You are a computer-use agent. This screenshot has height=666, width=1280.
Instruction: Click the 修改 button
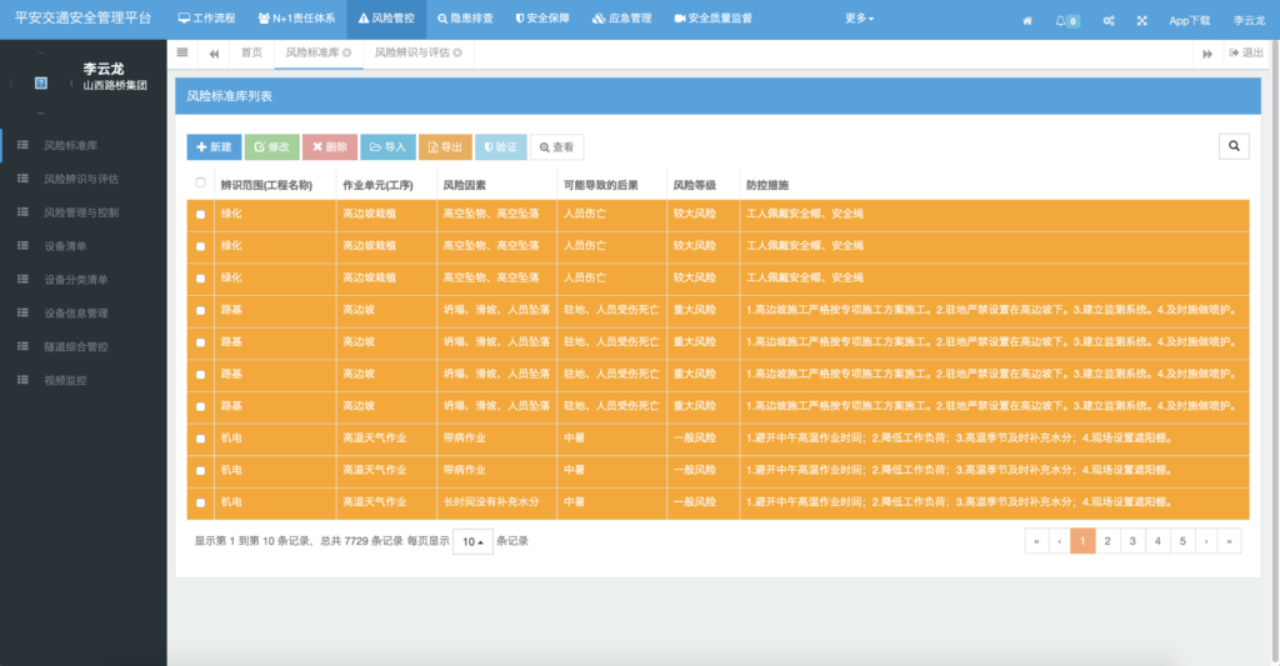tap(272, 147)
